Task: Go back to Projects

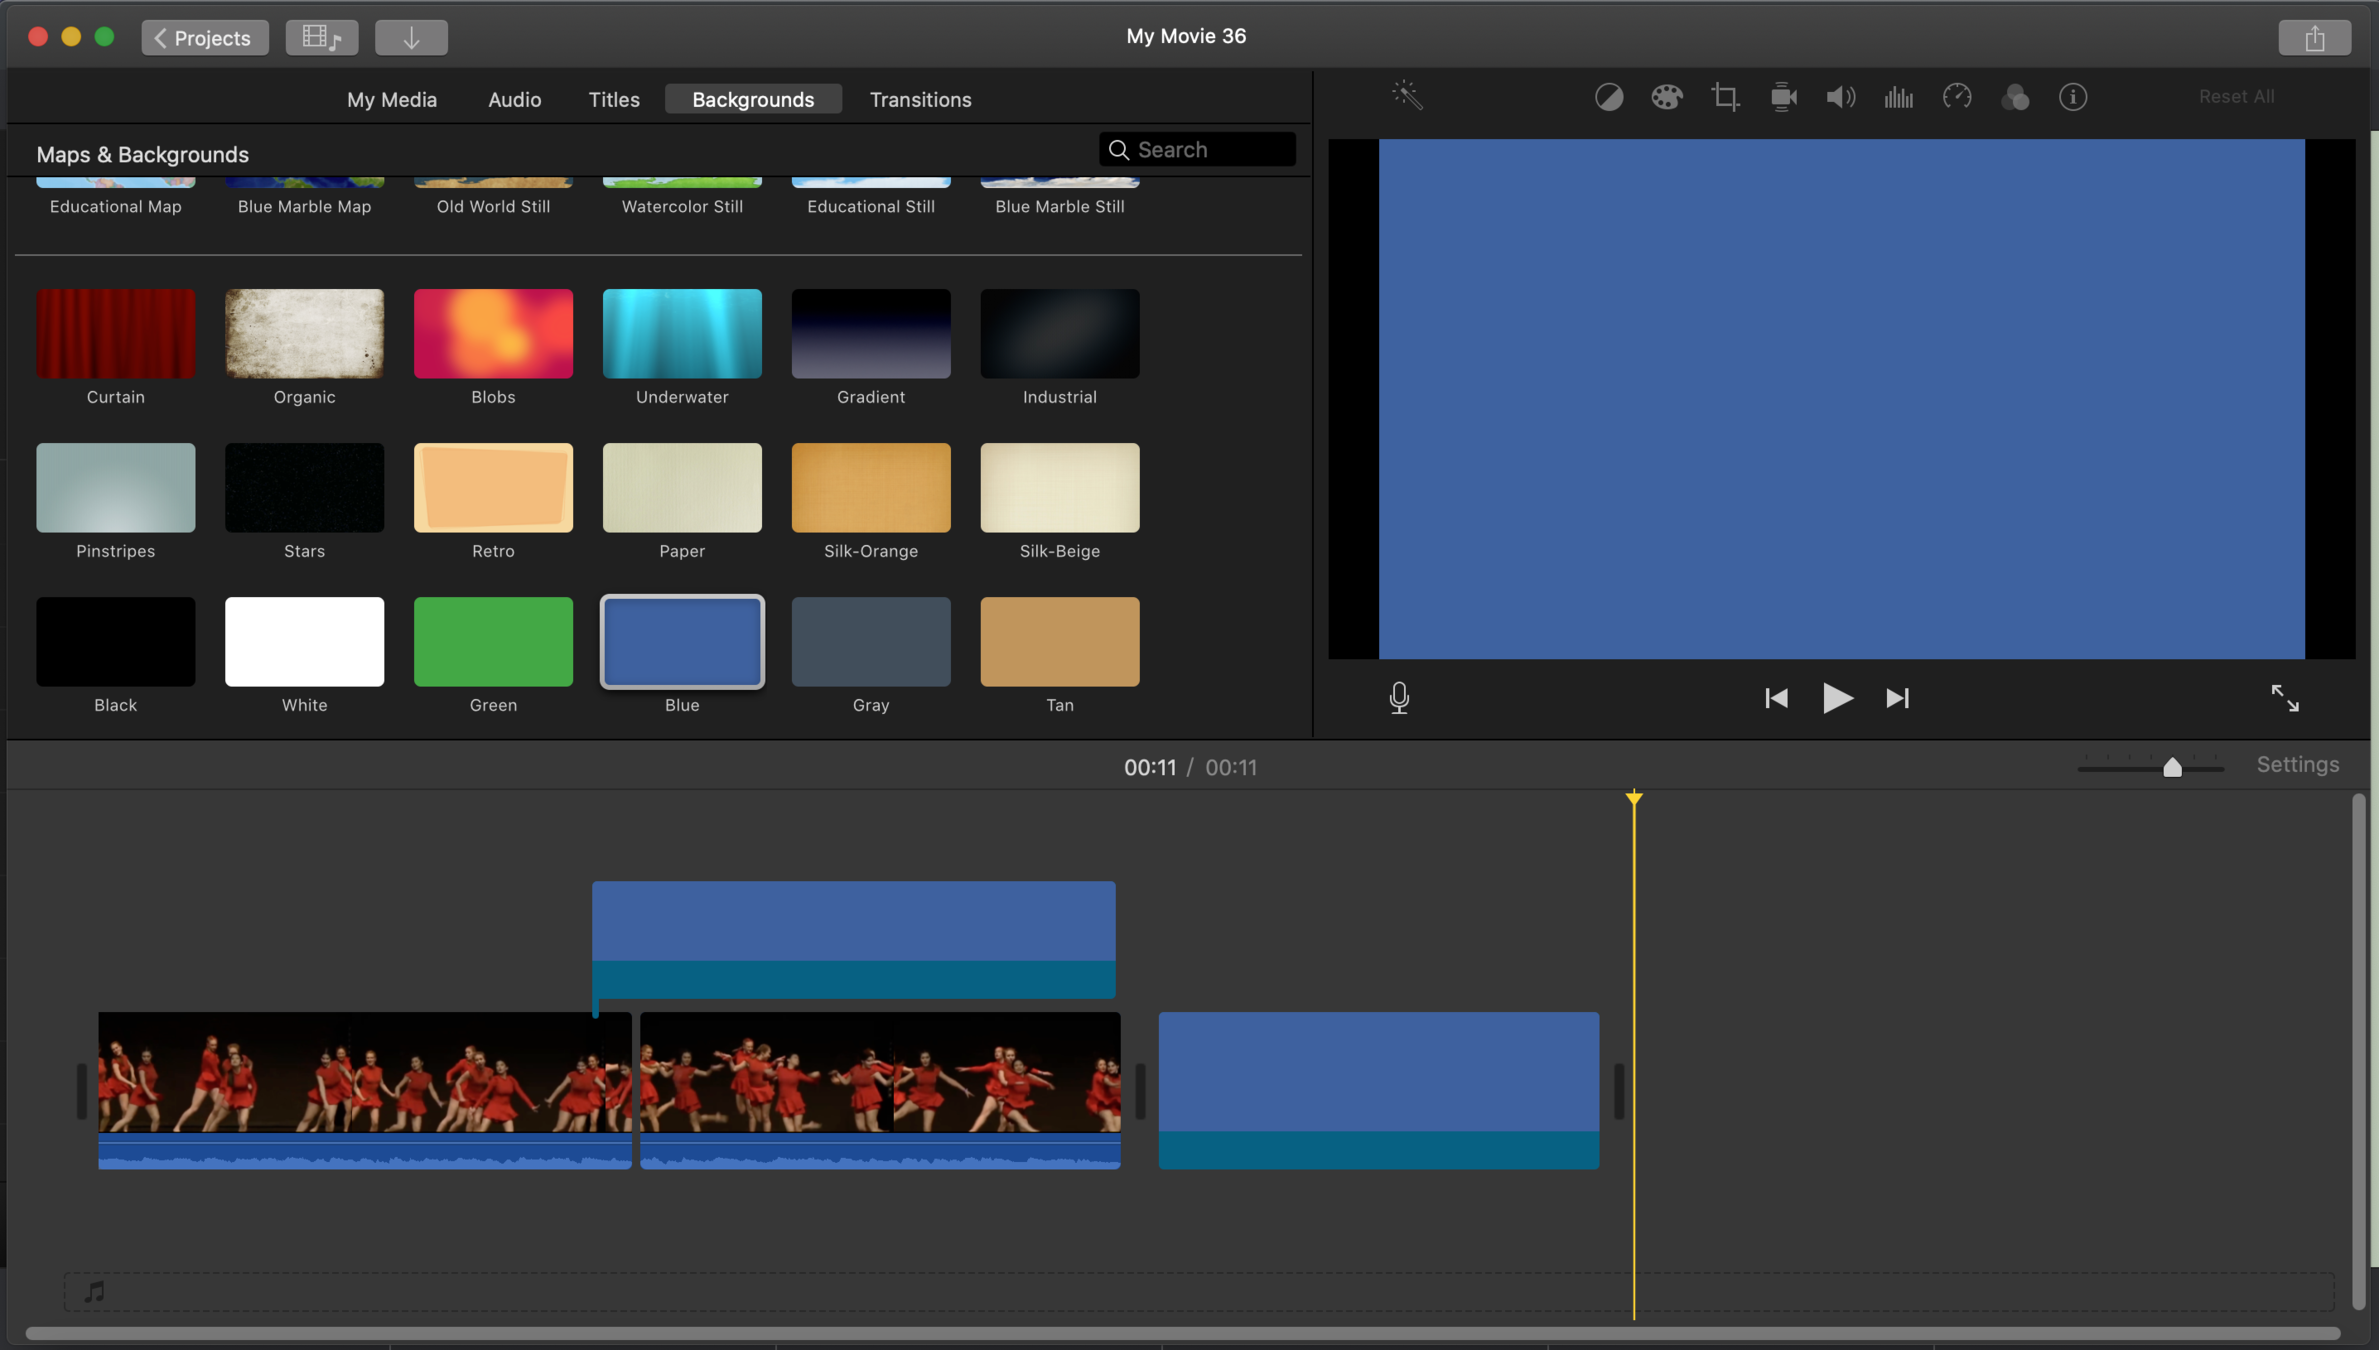Action: (x=204, y=37)
